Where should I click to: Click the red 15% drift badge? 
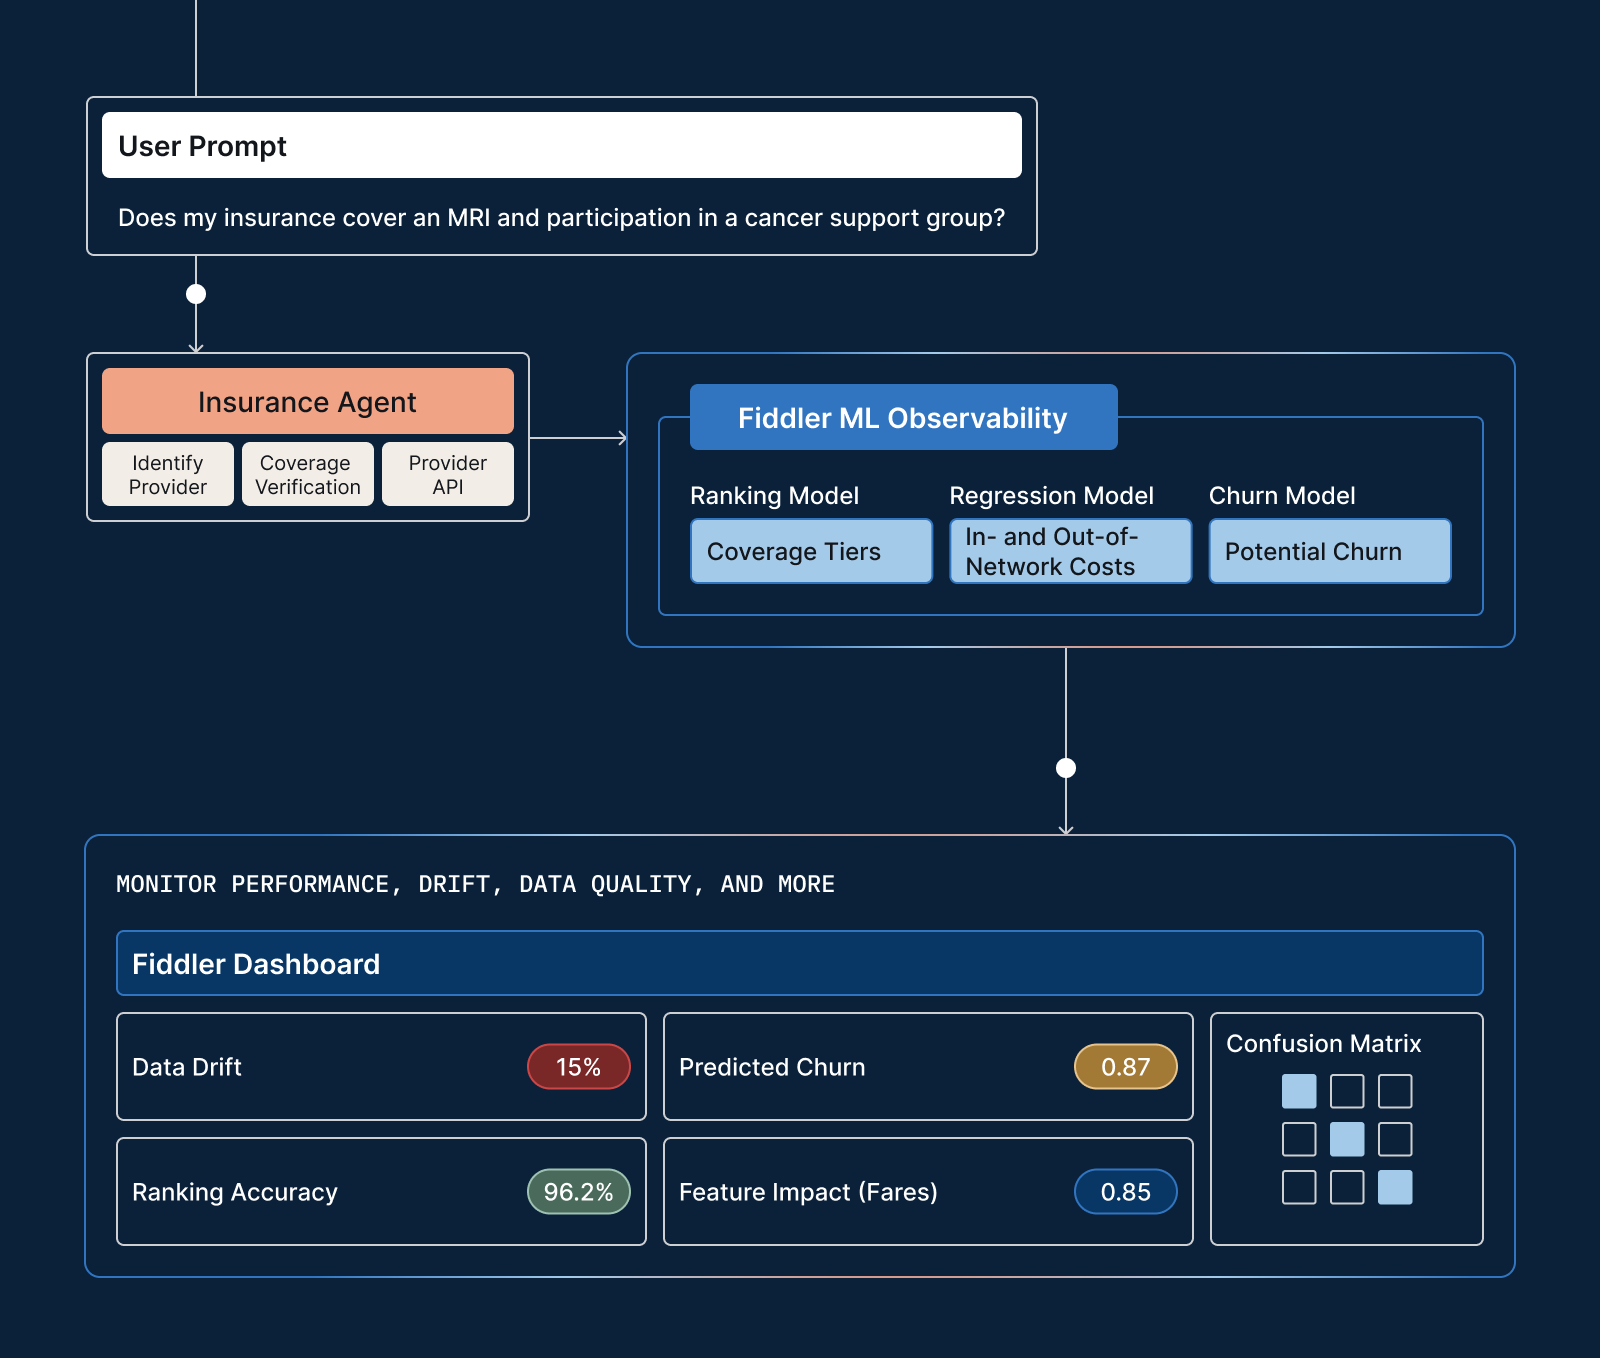(x=579, y=1067)
